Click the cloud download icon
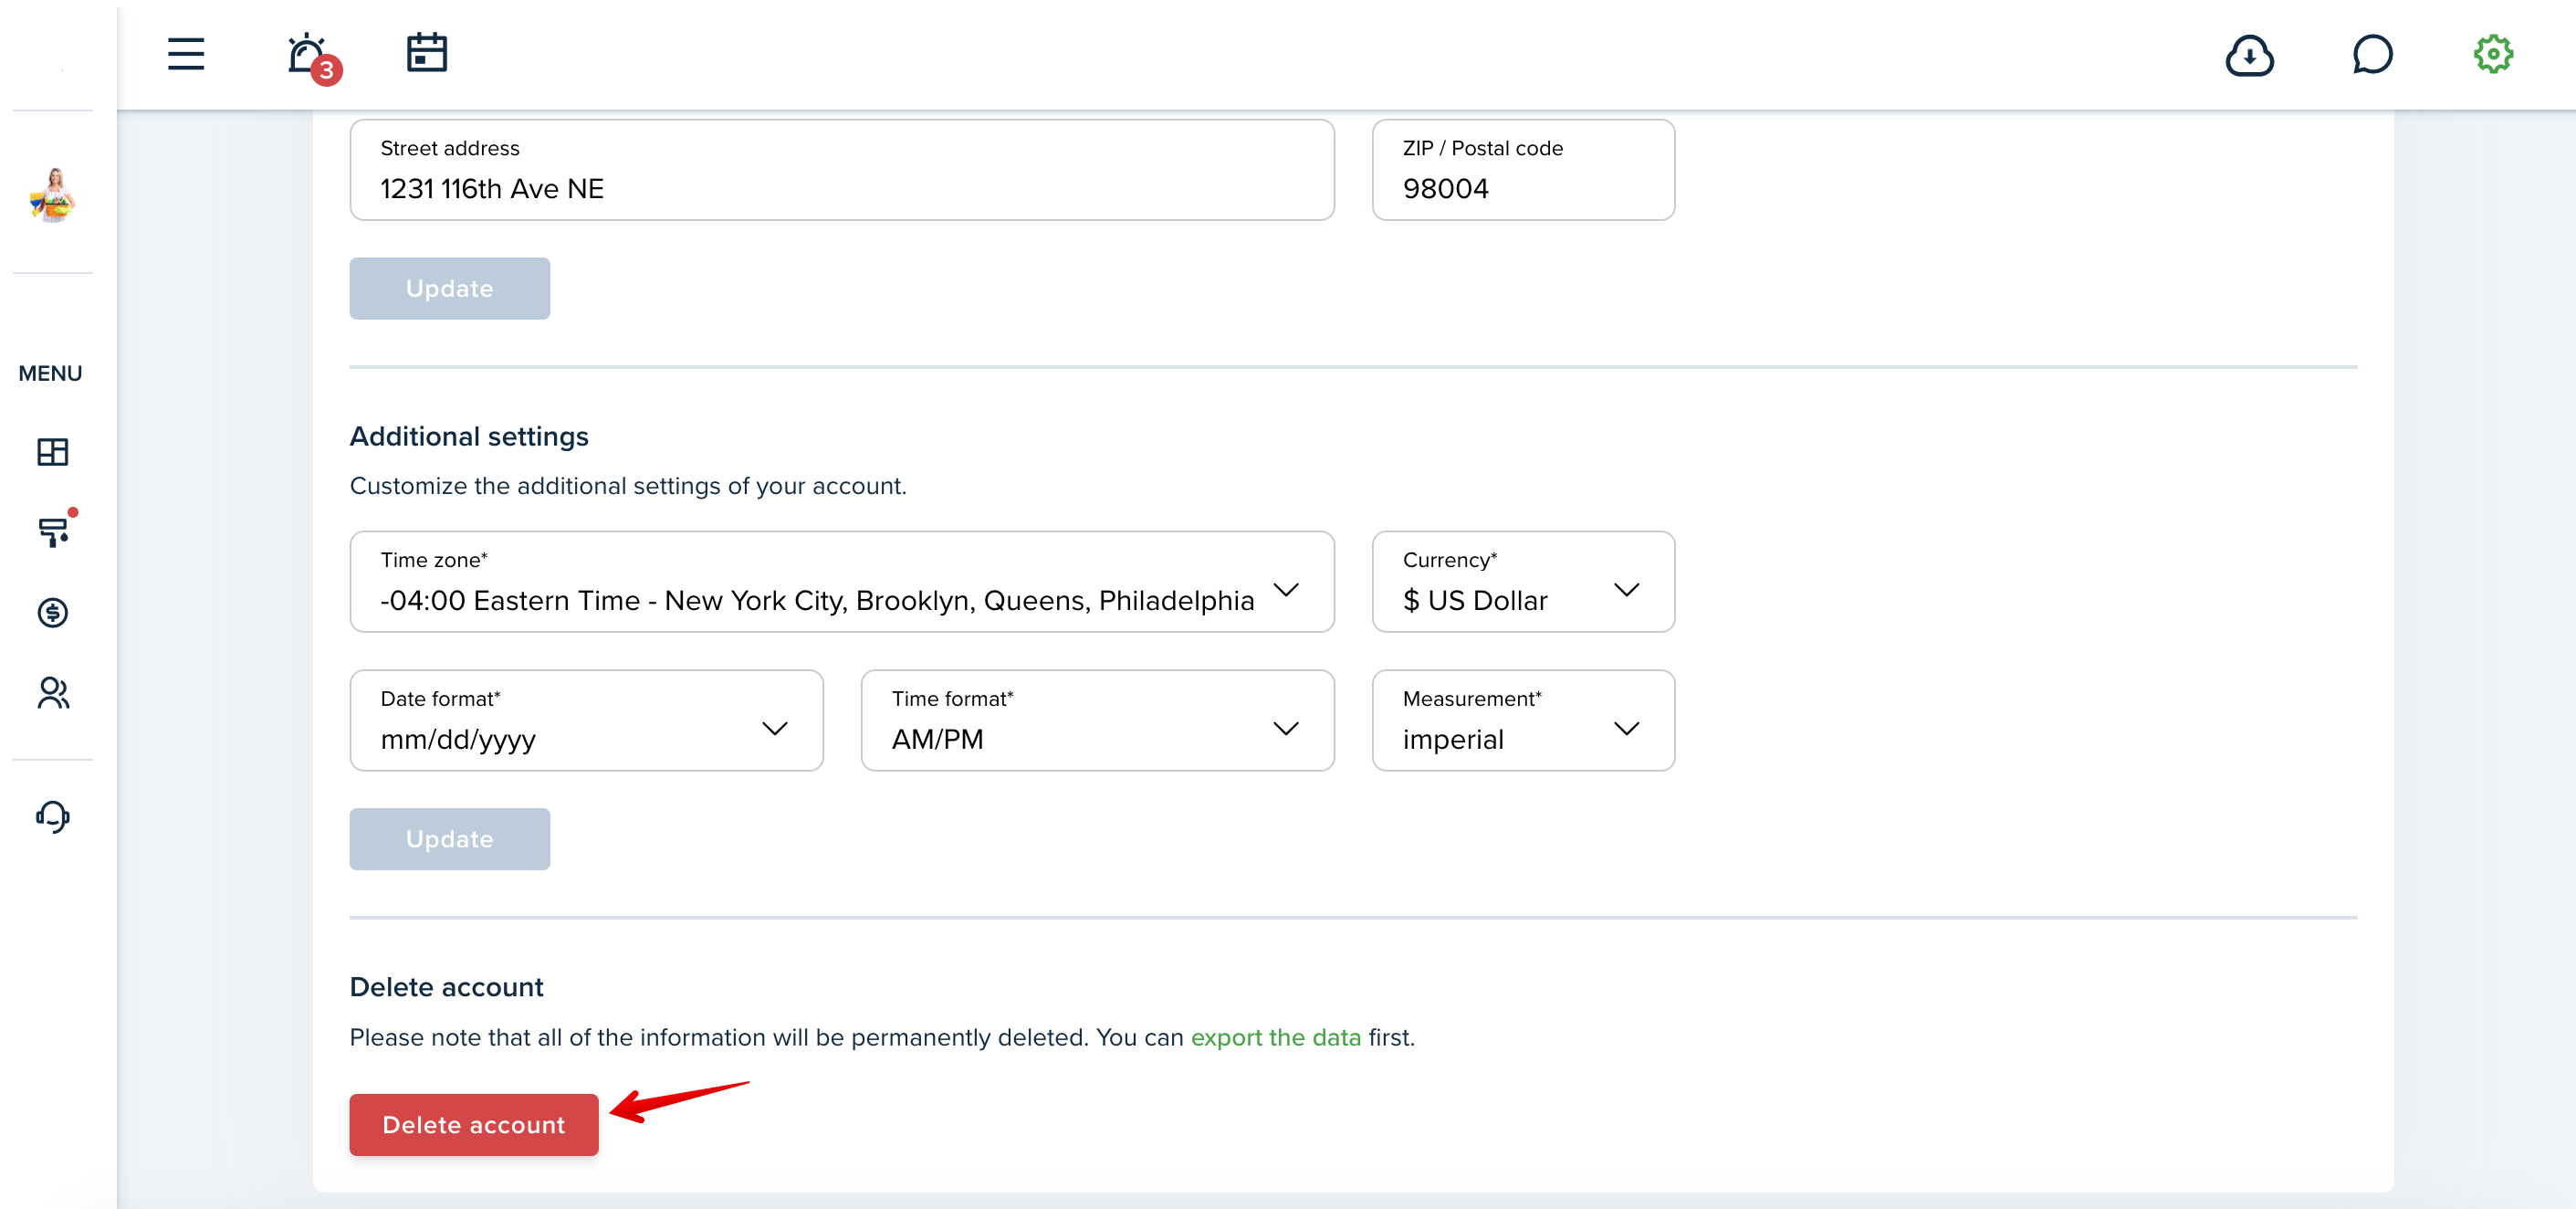 click(2249, 55)
